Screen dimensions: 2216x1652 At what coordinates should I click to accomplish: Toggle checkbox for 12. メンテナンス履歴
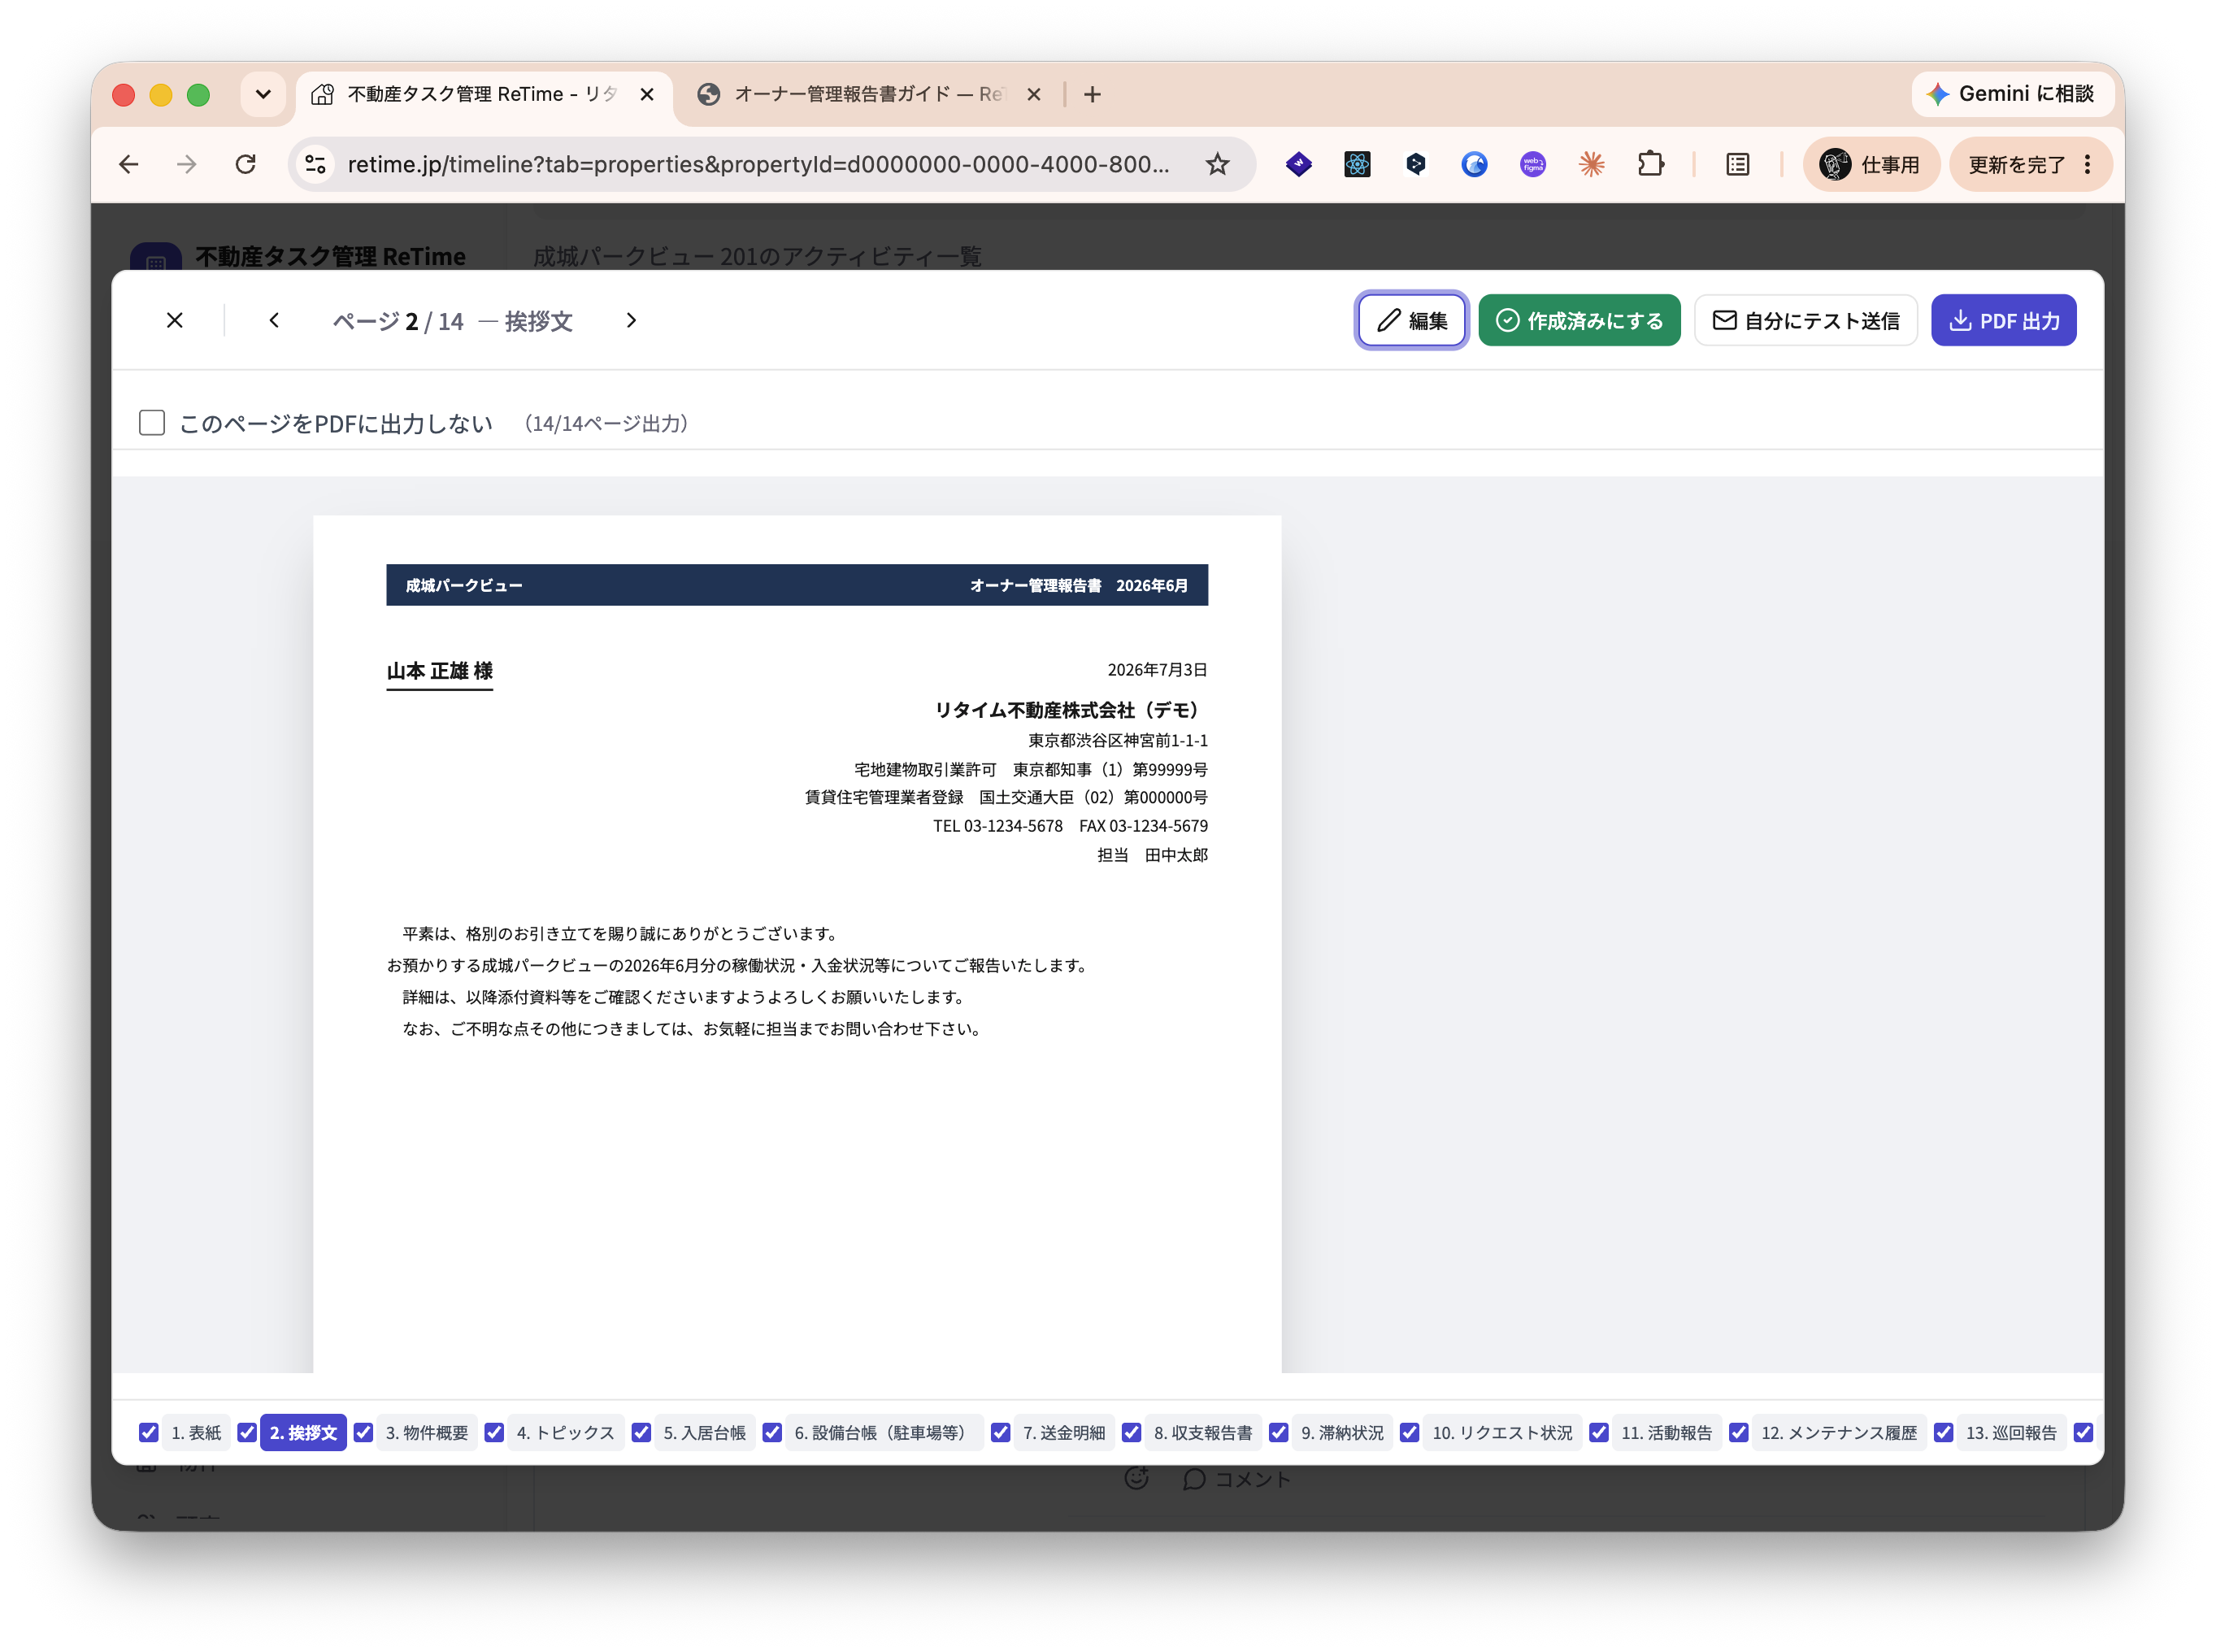pyautogui.click(x=1738, y=1432)
